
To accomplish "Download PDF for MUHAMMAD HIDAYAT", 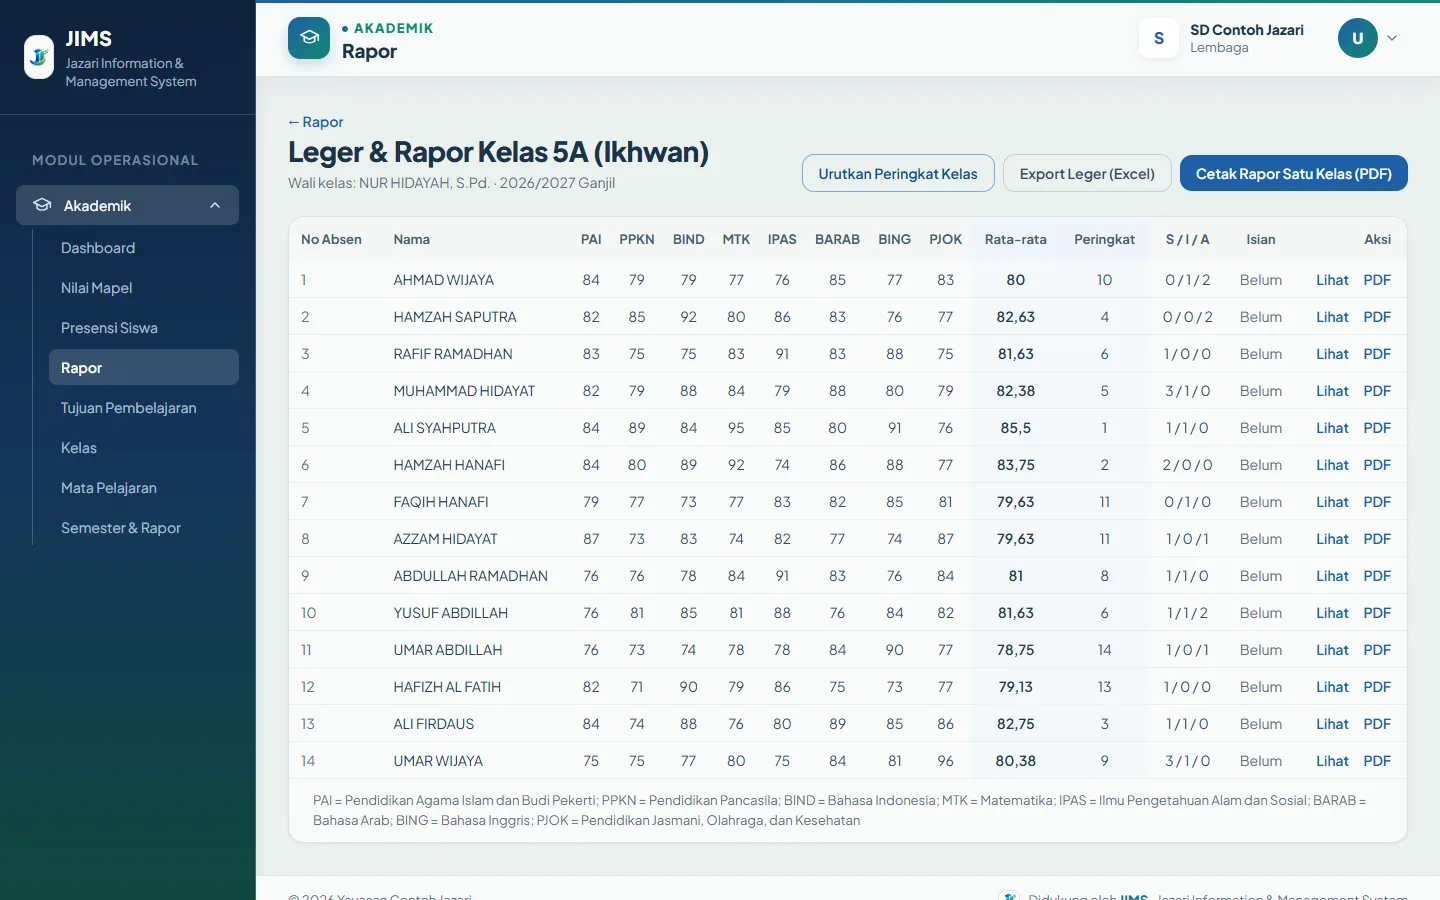I will pyautogui.click(x=1377, y=391).
